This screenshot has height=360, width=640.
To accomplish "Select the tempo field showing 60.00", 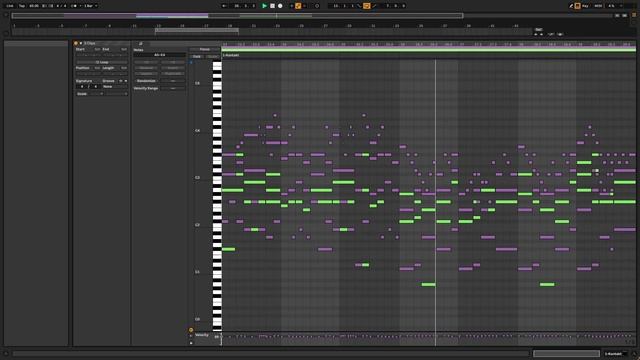I will pos(34,6).
